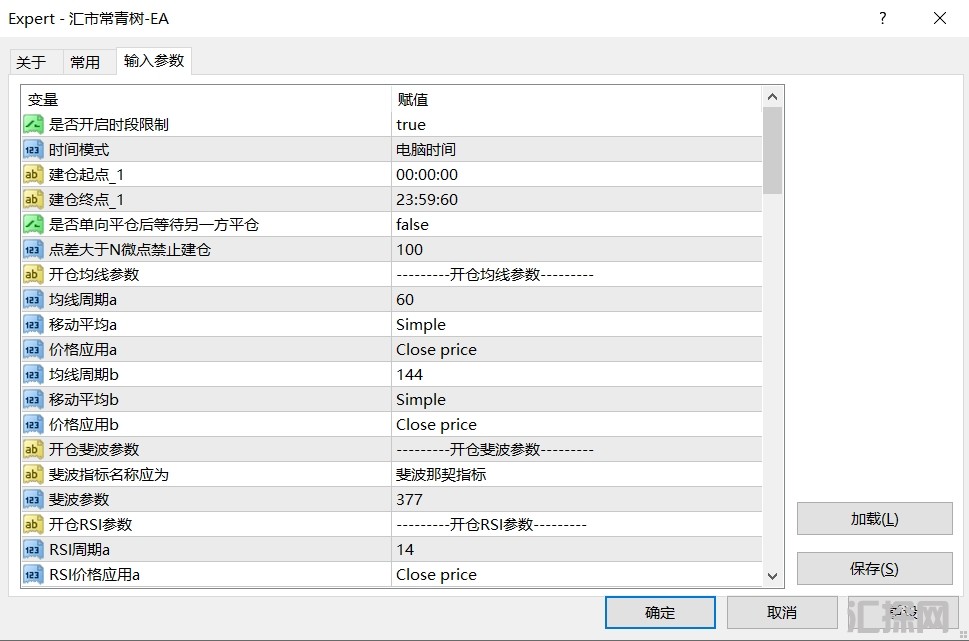Screen dimensions: 969x641
Task: Close the Expert dialog window
Action: pyautogui.click(x=940, y=19)
